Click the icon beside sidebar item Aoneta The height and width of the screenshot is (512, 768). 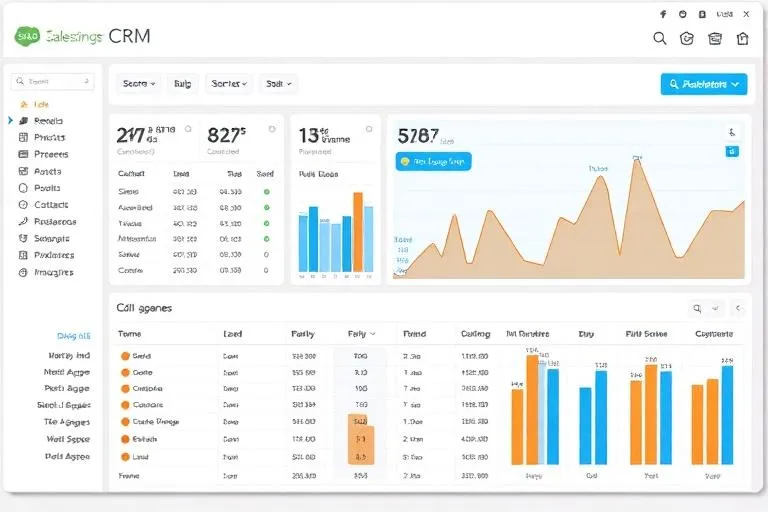click(x=23, y=171)
